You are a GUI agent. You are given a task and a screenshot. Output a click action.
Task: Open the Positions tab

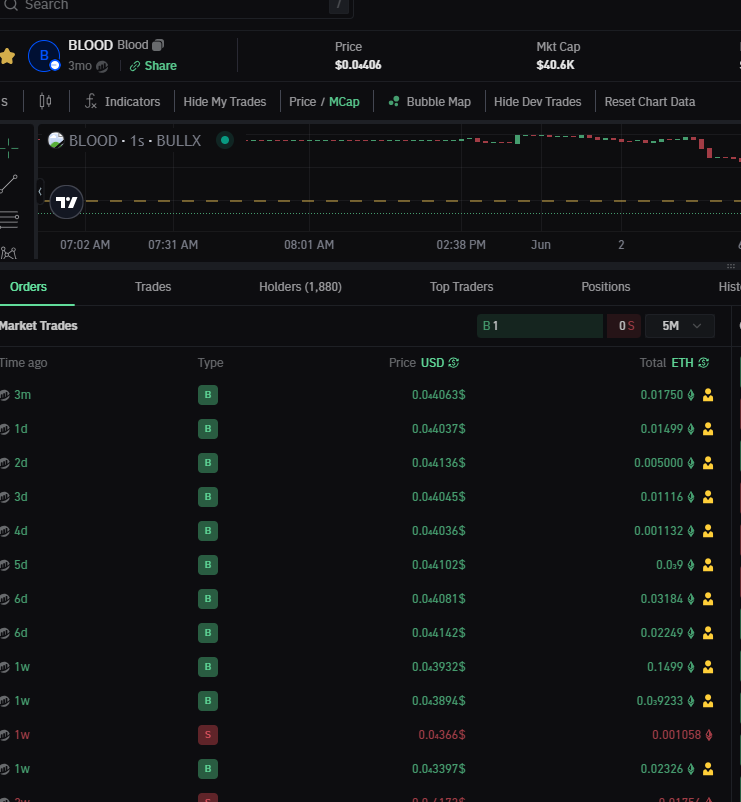pos(605,287)
